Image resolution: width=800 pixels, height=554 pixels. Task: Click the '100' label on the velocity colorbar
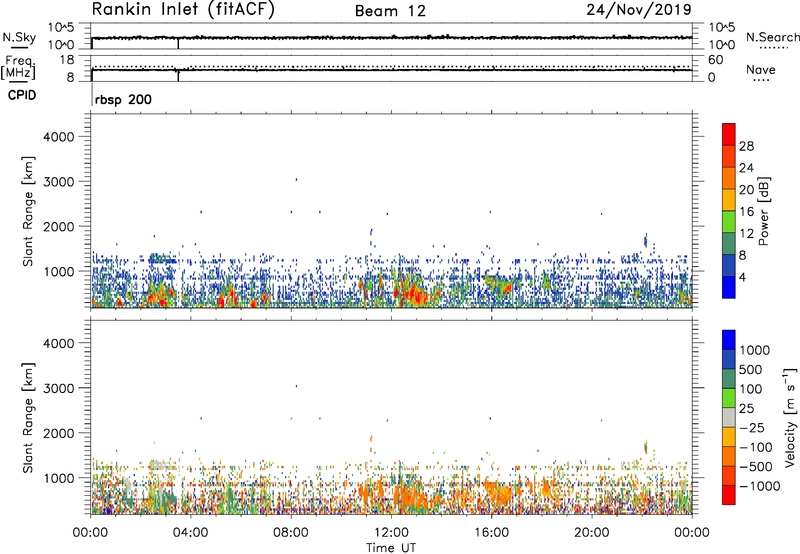[750, 389]
